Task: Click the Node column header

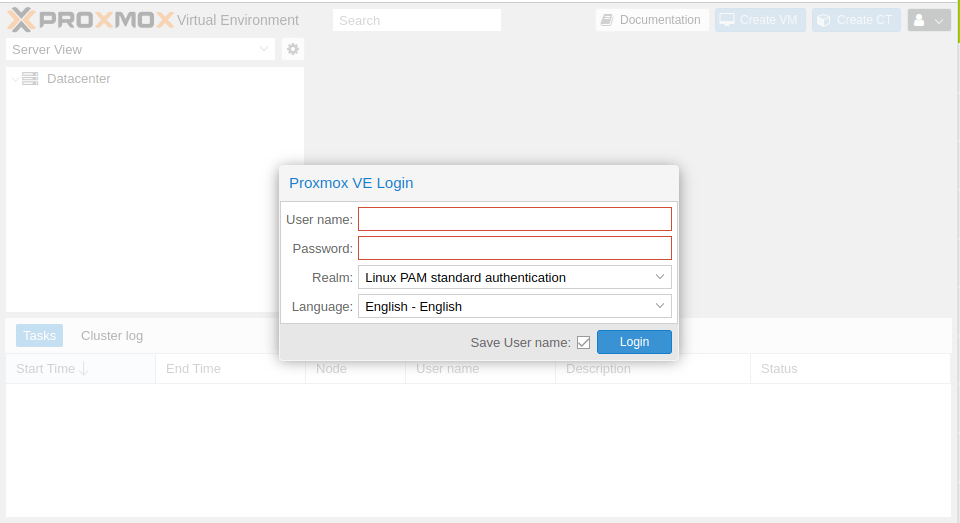Action: coord(356,369)
